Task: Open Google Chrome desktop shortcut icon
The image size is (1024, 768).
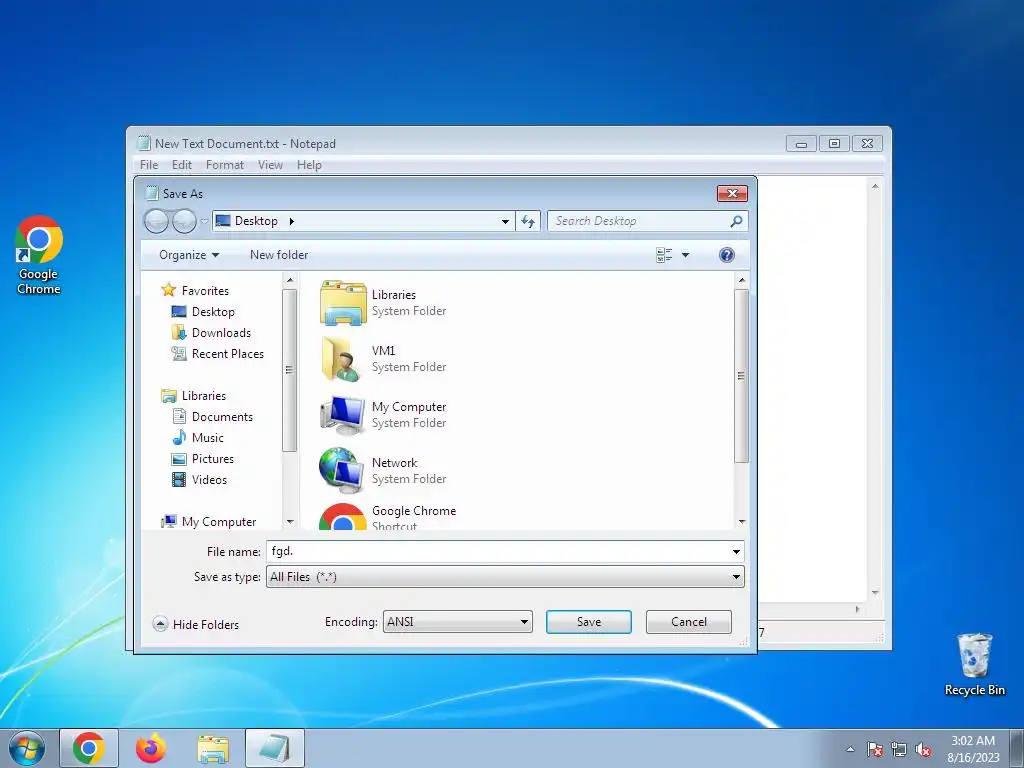Action: [39, 255]
